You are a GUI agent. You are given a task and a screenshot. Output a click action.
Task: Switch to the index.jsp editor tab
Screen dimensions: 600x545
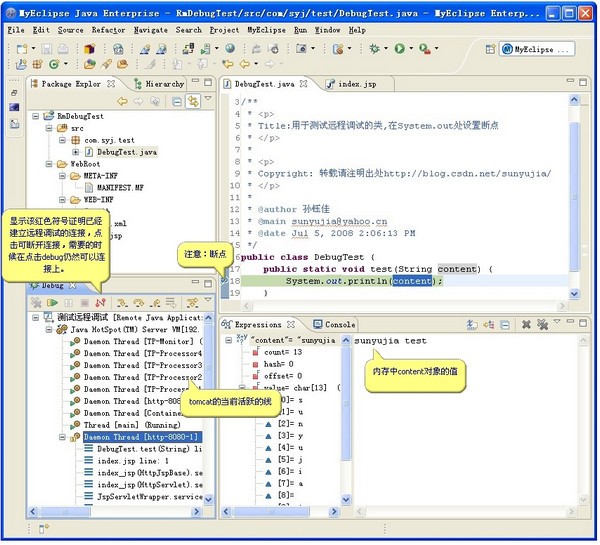(357, 84)
